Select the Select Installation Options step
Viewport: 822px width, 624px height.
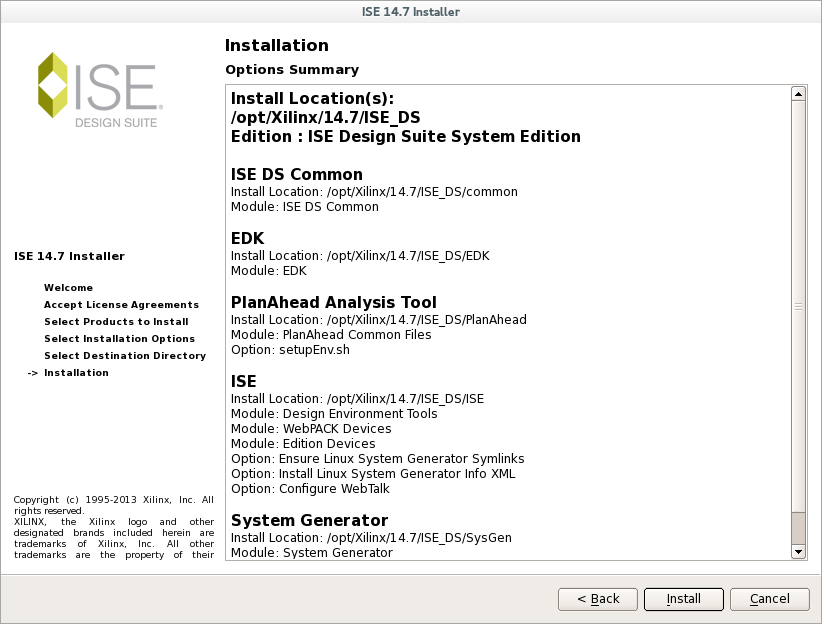coord(120,339)
